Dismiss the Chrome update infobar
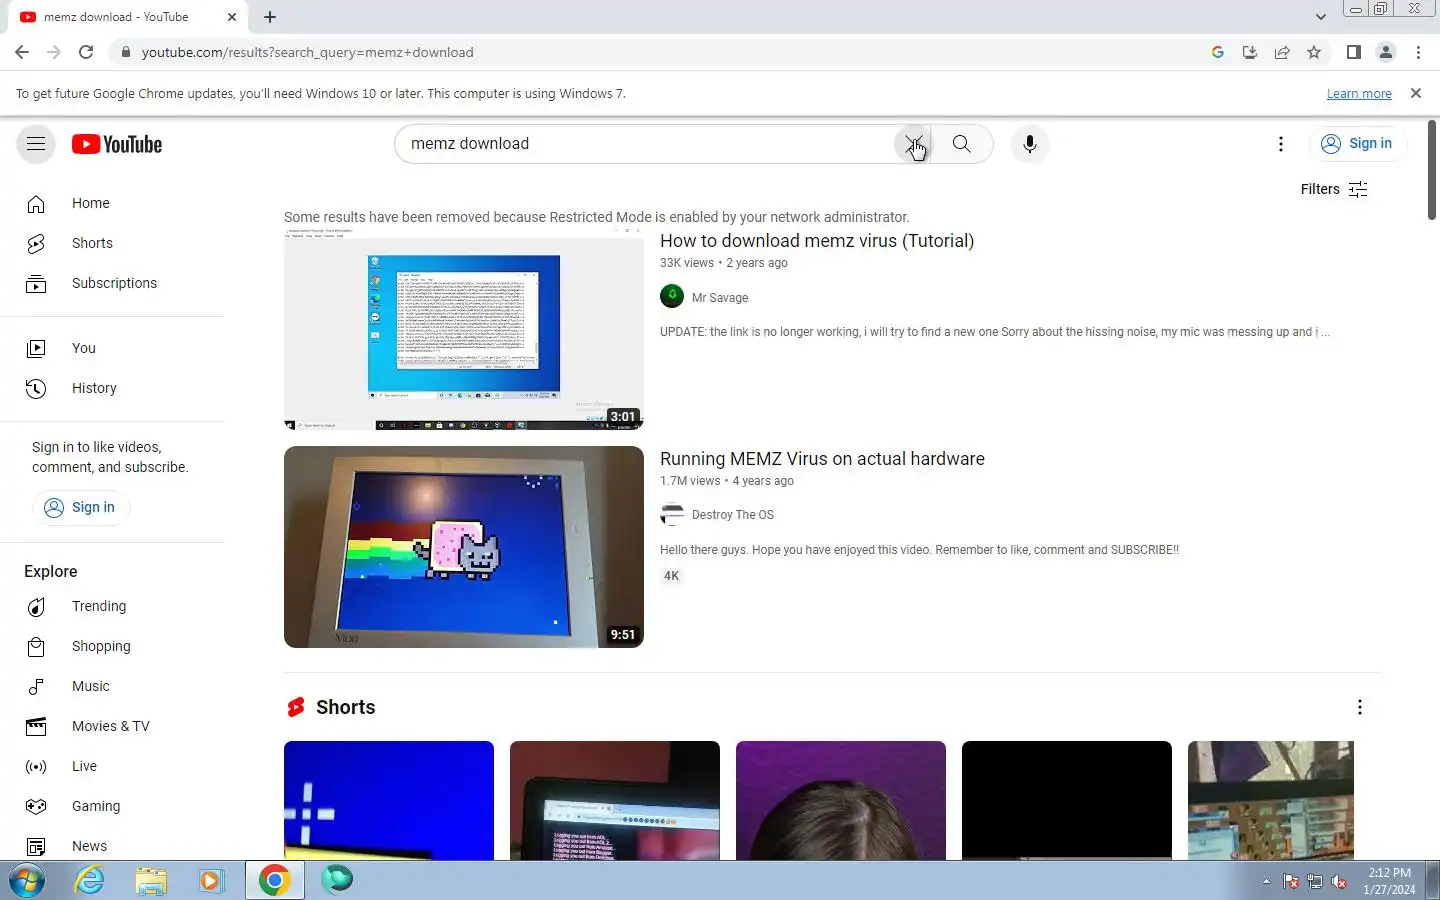 (1415, 93)
